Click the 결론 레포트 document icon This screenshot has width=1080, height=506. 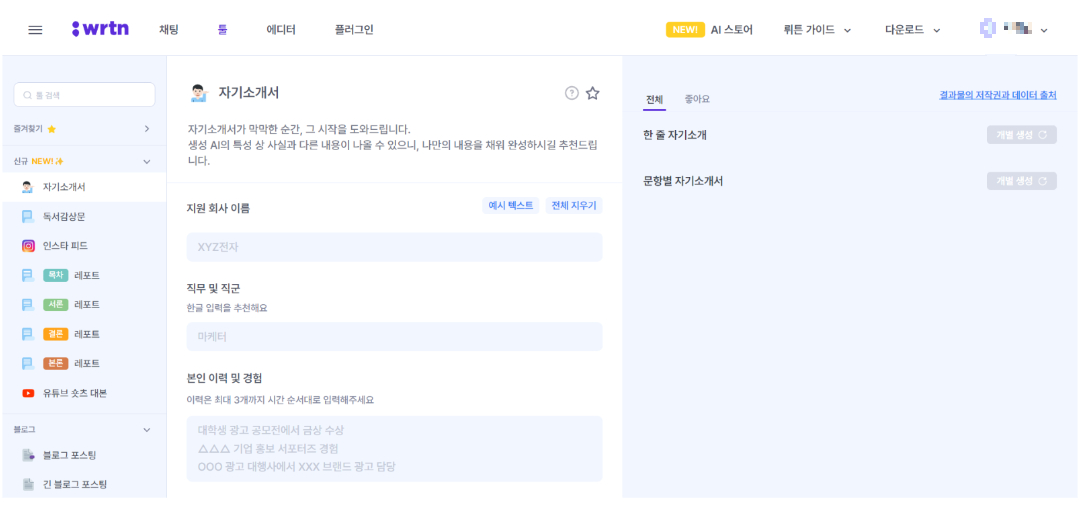pyautogui.click(x=28, y=335)
